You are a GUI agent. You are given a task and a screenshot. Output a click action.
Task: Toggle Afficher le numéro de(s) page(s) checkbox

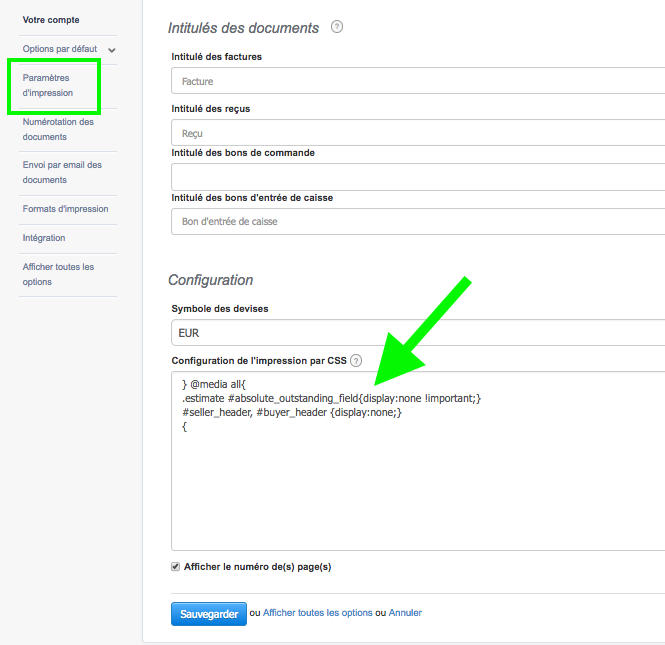[x=176, y=567]
